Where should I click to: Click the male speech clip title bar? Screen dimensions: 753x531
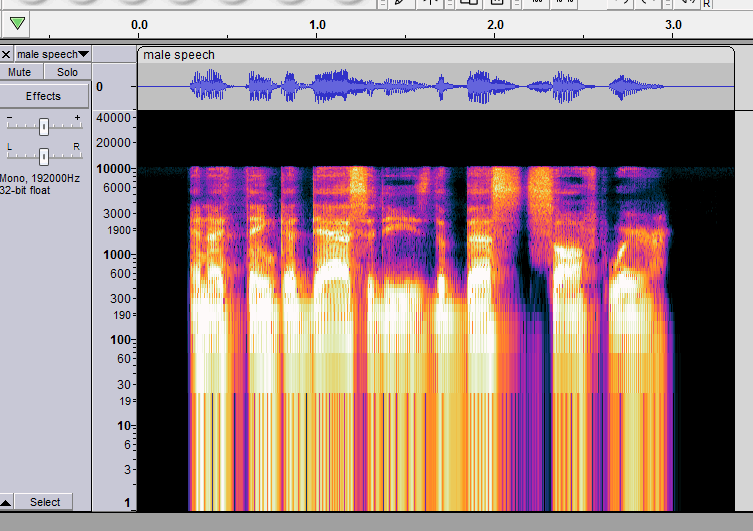(x=436, y=55)
